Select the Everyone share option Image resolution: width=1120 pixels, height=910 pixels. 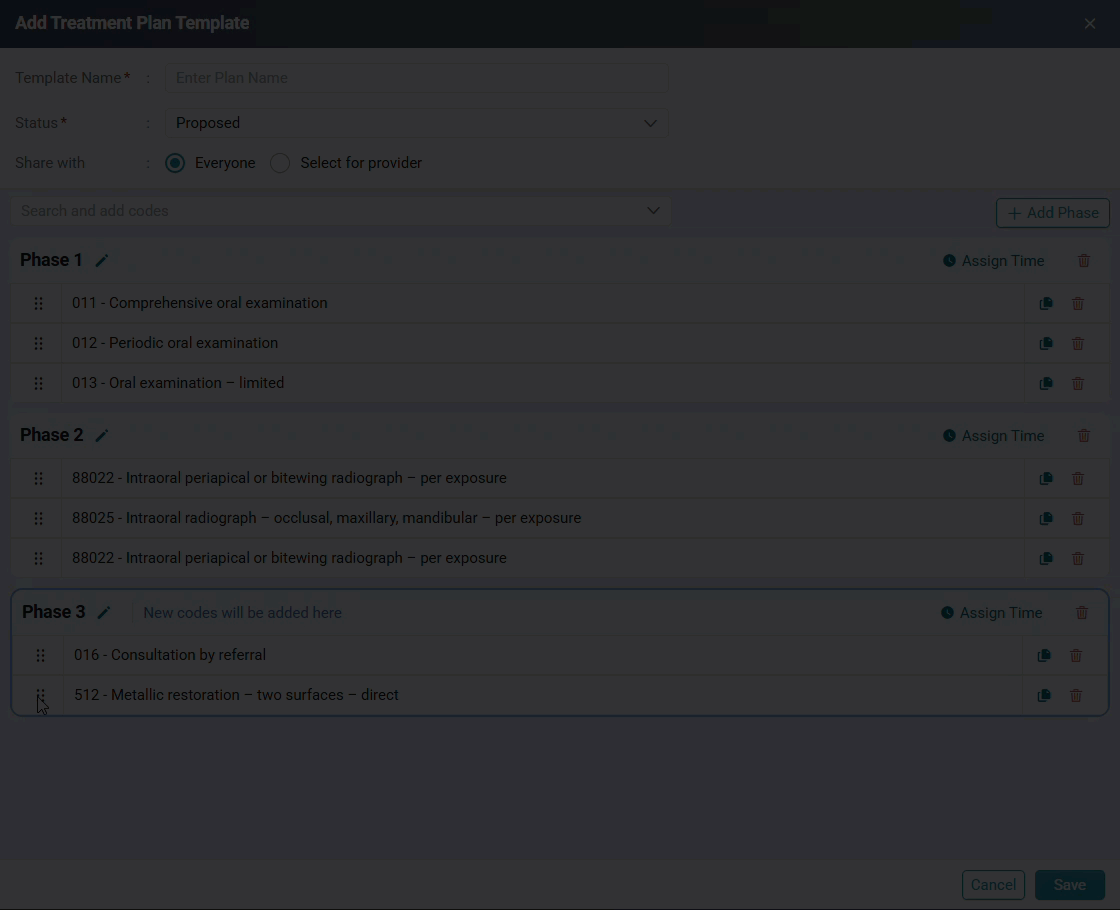(x=175, y=163)
